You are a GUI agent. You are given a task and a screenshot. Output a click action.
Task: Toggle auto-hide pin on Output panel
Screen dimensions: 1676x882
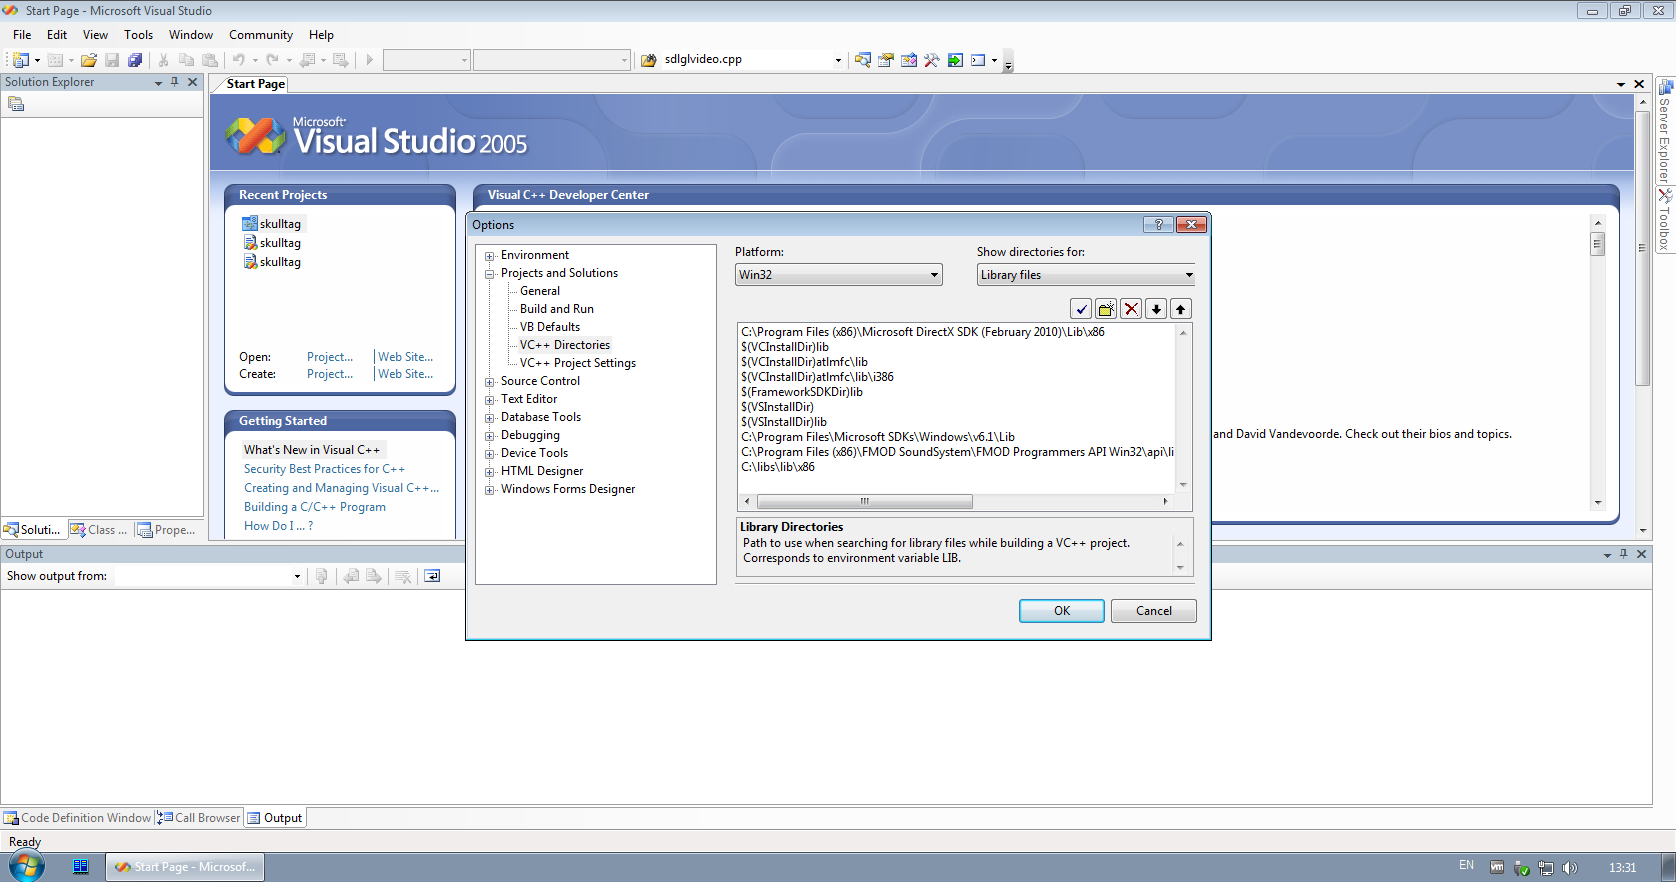tap(1624, 554)
